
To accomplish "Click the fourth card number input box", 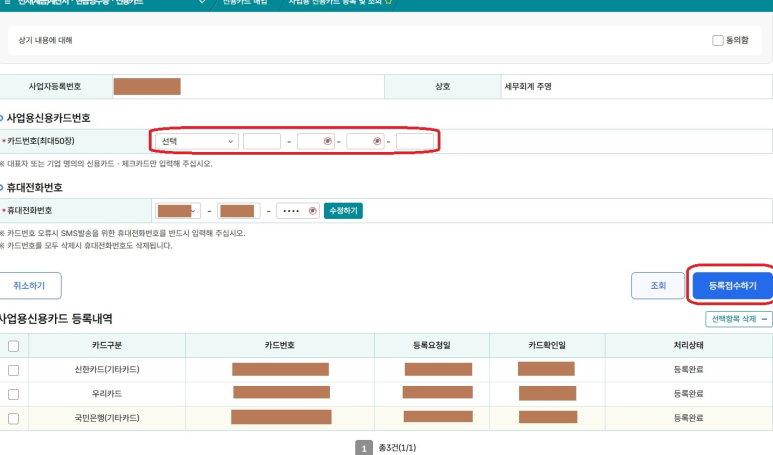I will 415,141.
